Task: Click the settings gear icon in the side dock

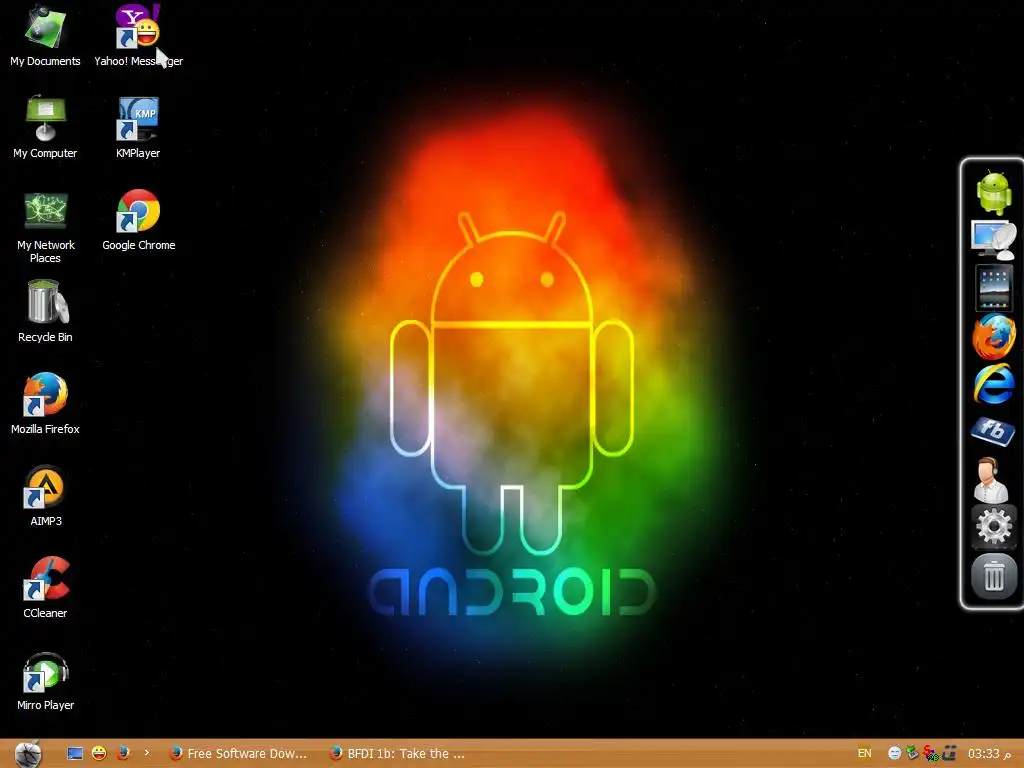Action: point(993,526)
